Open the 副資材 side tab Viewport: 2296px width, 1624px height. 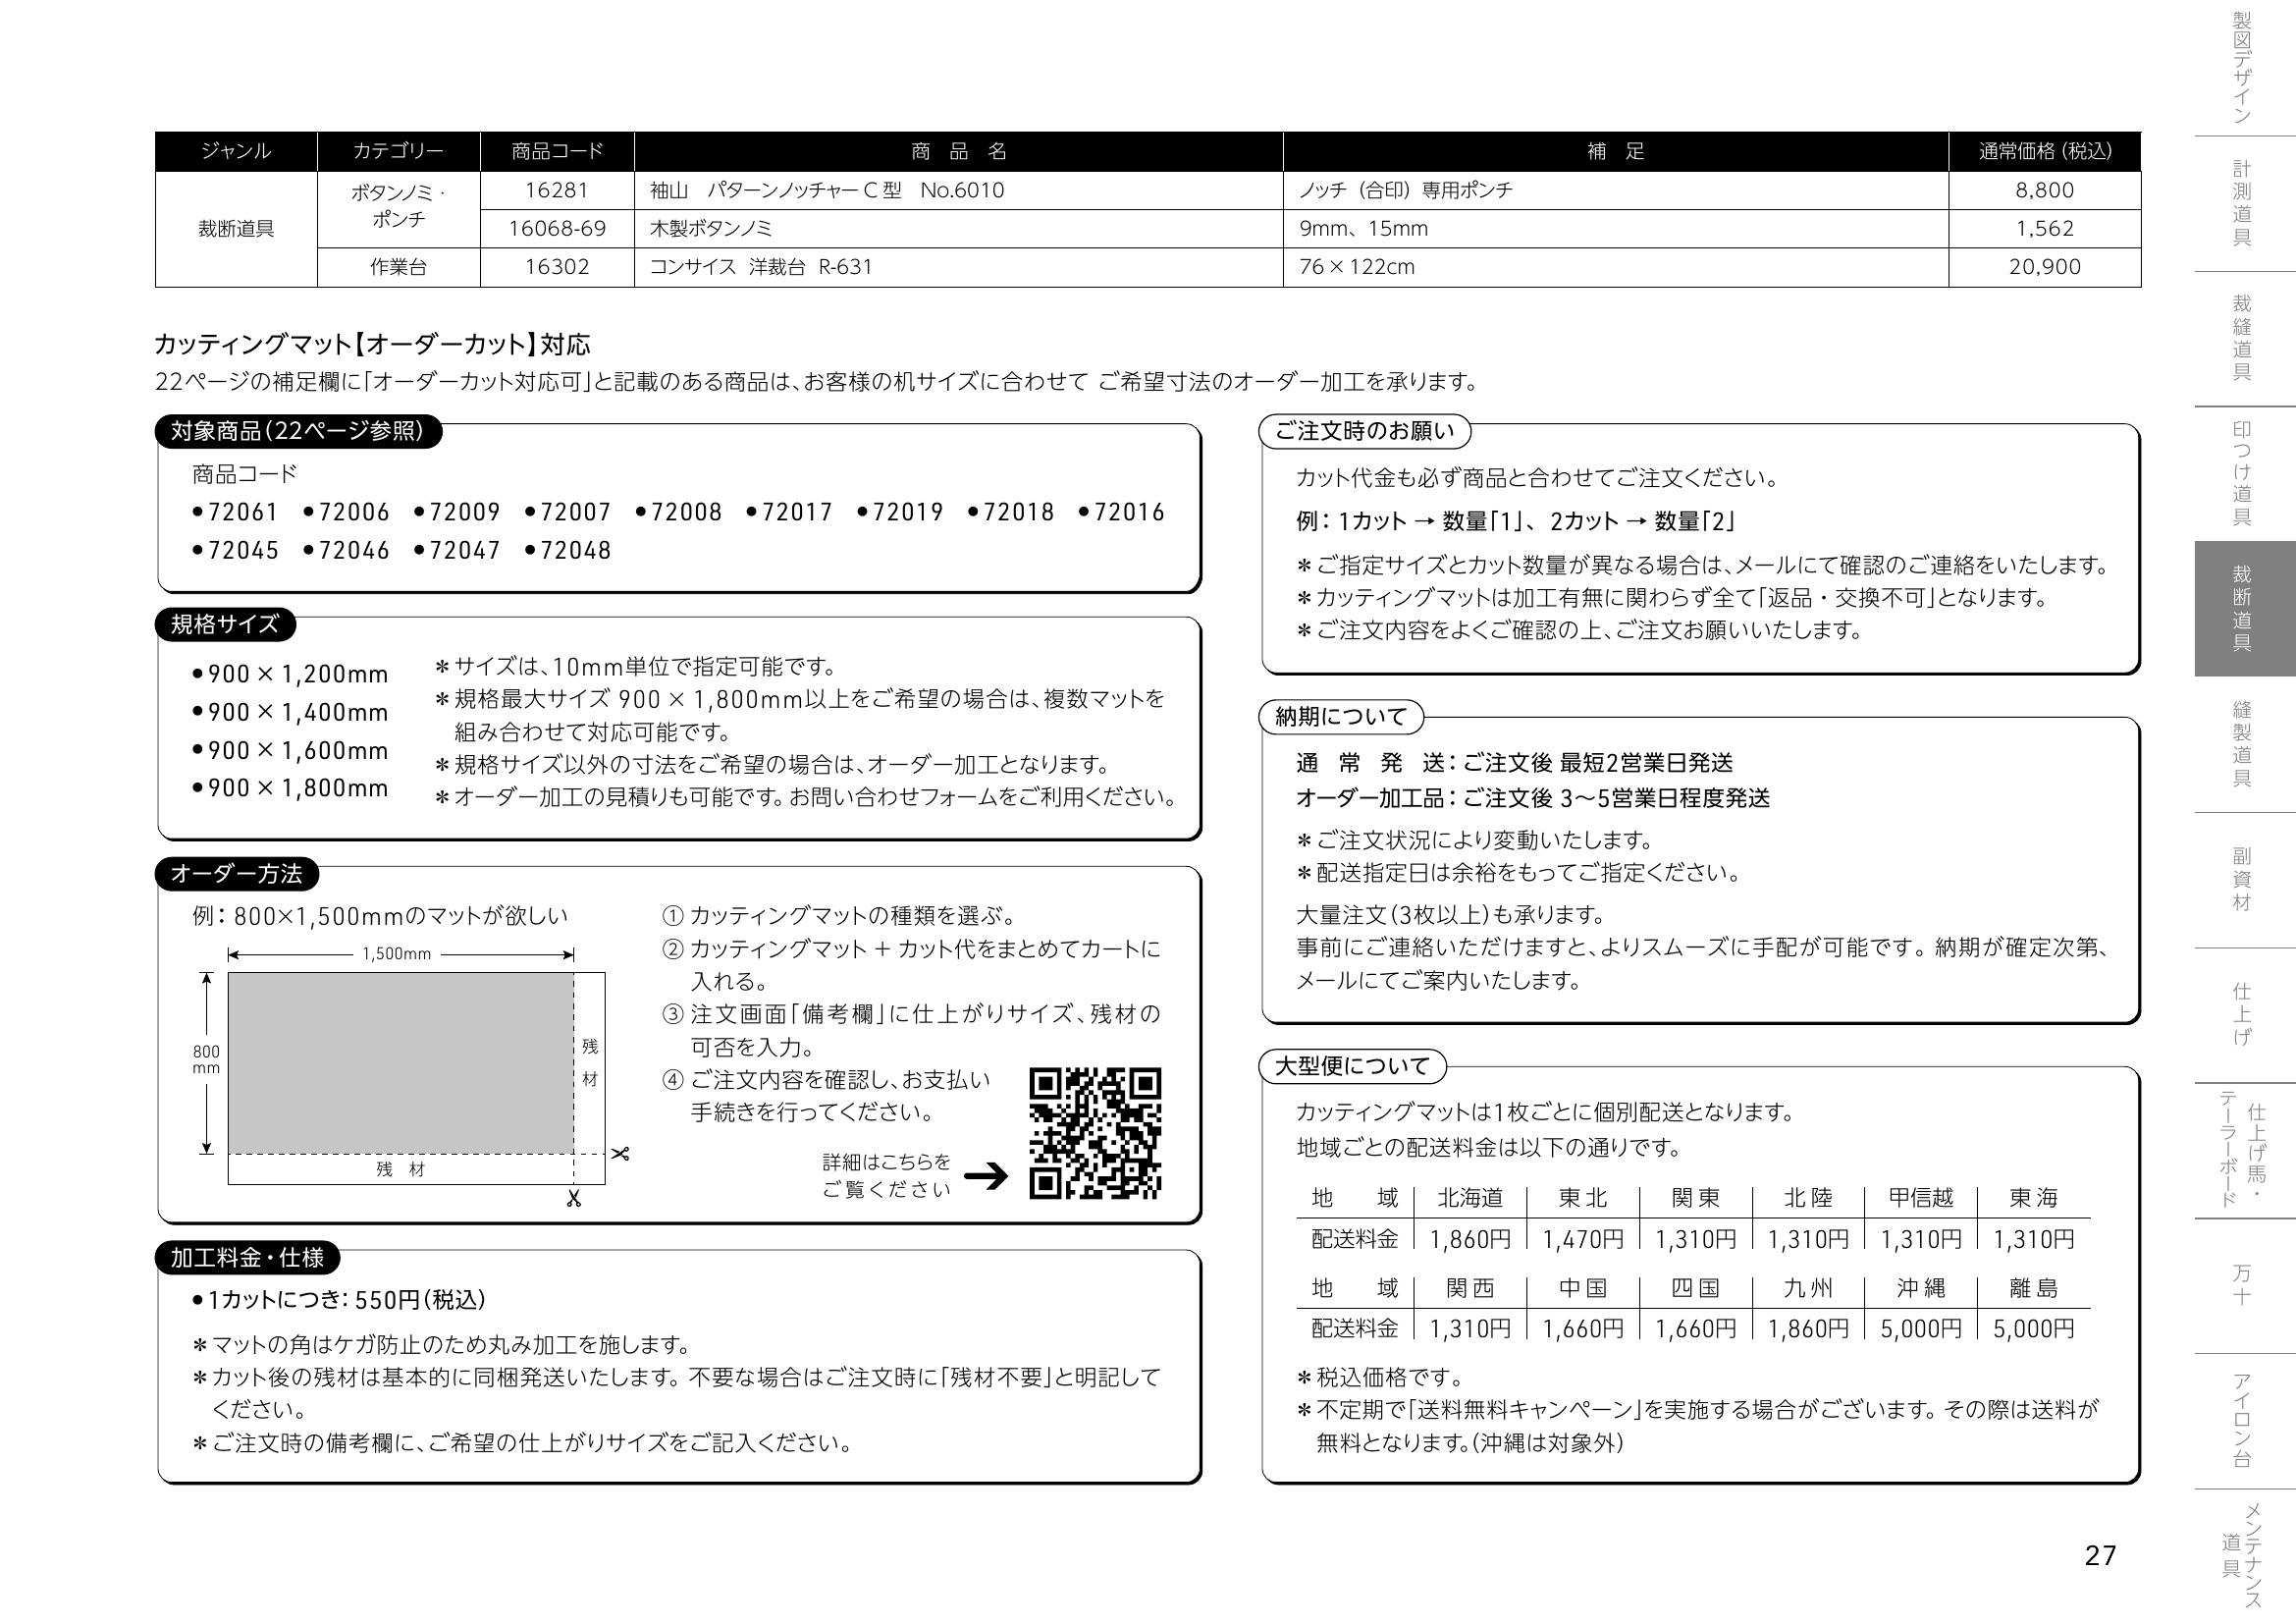(x=2242, y=879)
